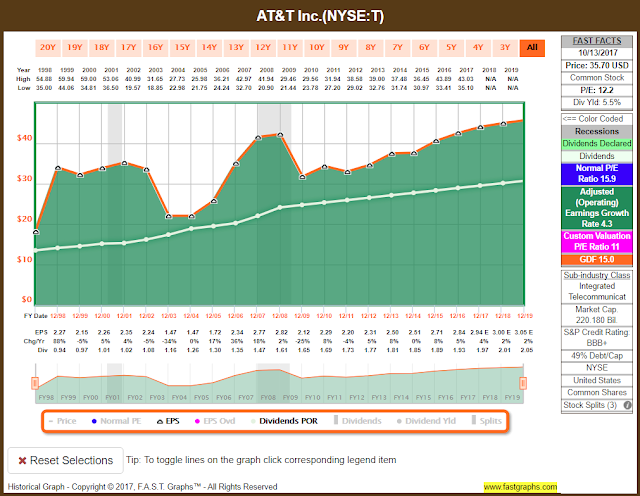This screenshot has width=640, height=496.
Task: Click the FY17 marker on the navigator
Action: (x=468, y=397)
